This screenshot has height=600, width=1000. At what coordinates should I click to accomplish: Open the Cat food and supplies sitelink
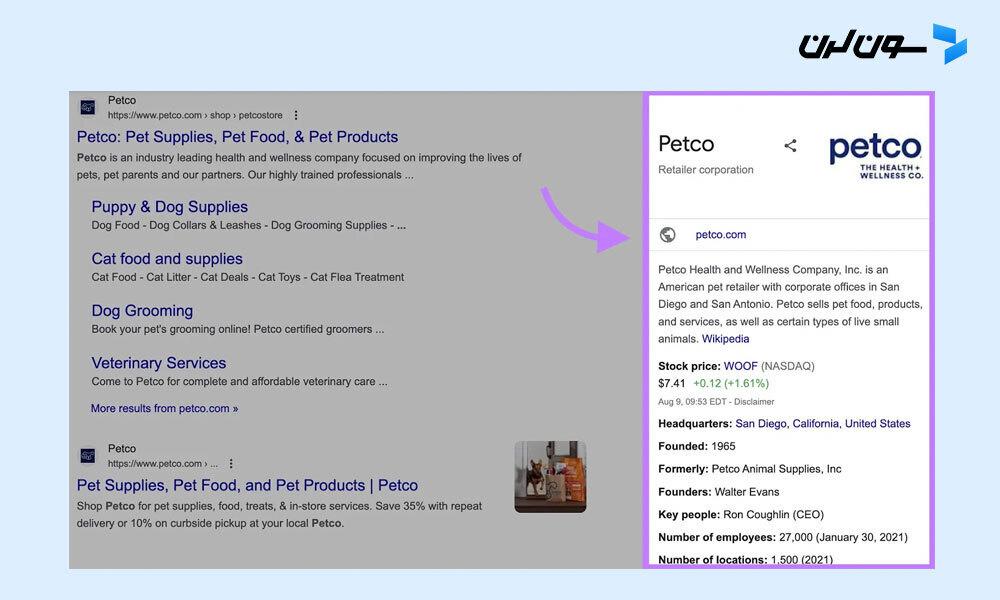tap(167, 259)
